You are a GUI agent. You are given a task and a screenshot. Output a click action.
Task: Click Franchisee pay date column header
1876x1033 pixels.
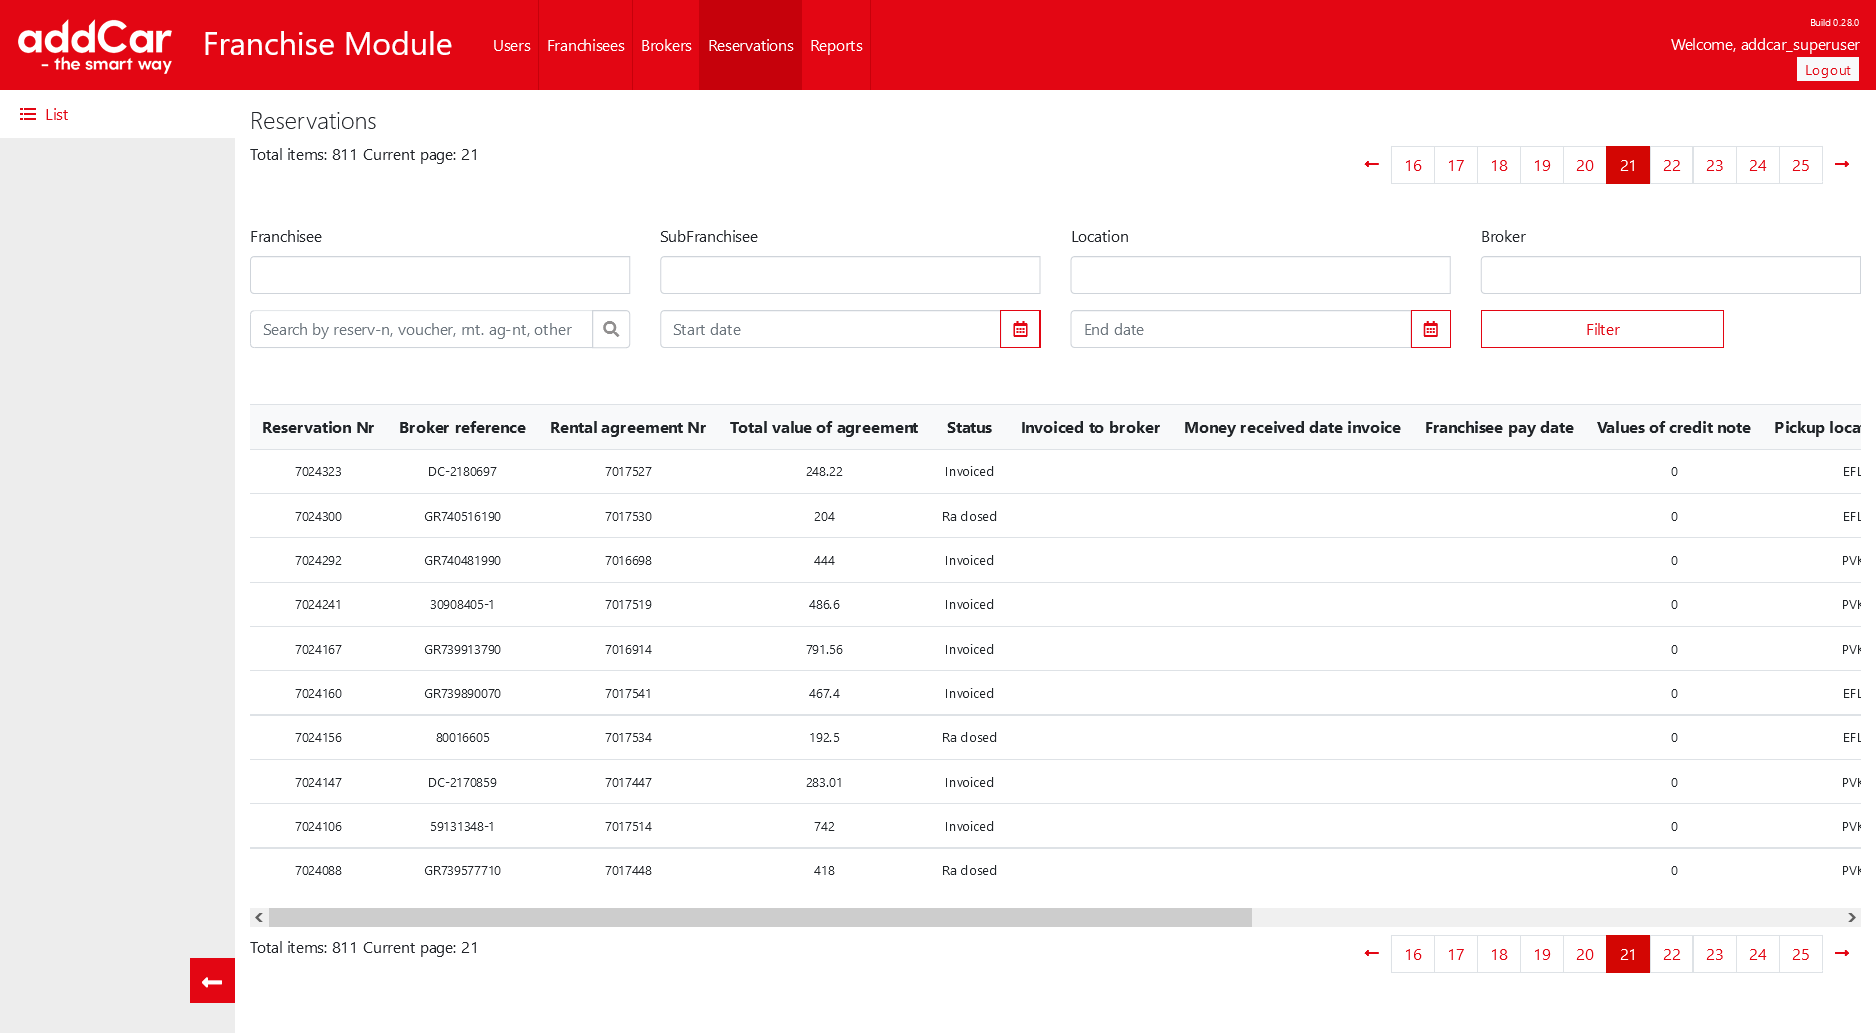tap(1499, 427)
